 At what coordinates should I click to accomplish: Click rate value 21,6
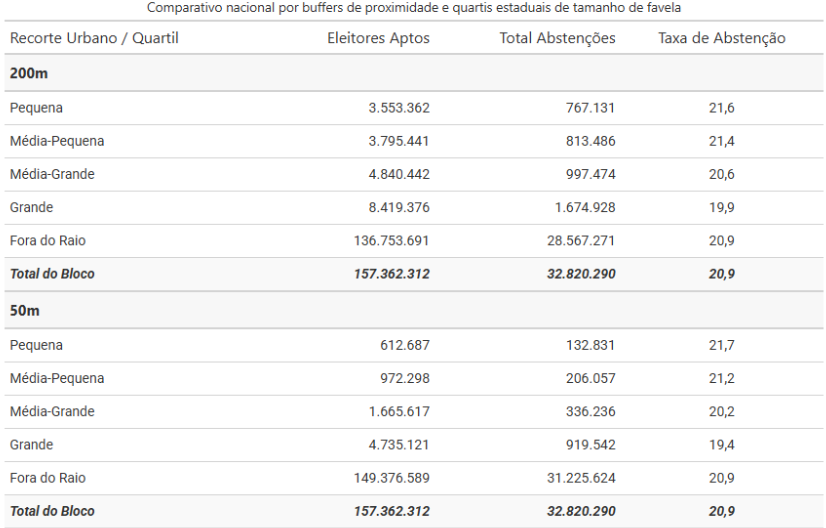722,108
